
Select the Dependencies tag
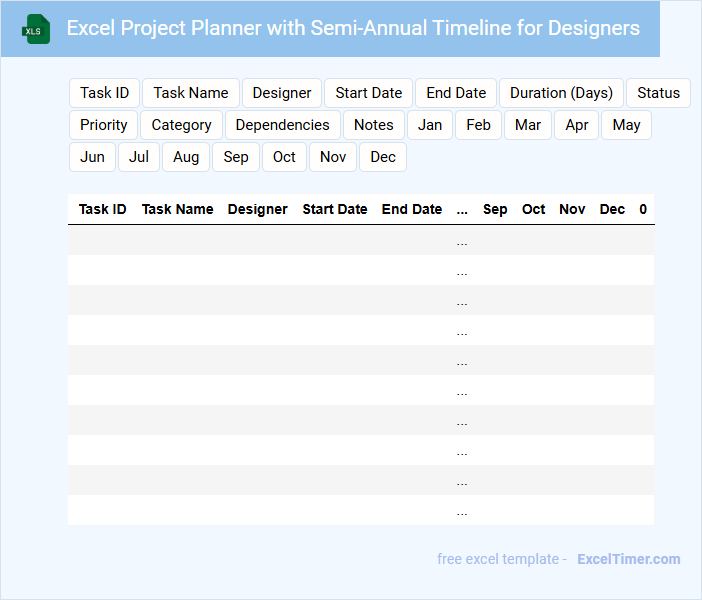(x=282, y=125)
